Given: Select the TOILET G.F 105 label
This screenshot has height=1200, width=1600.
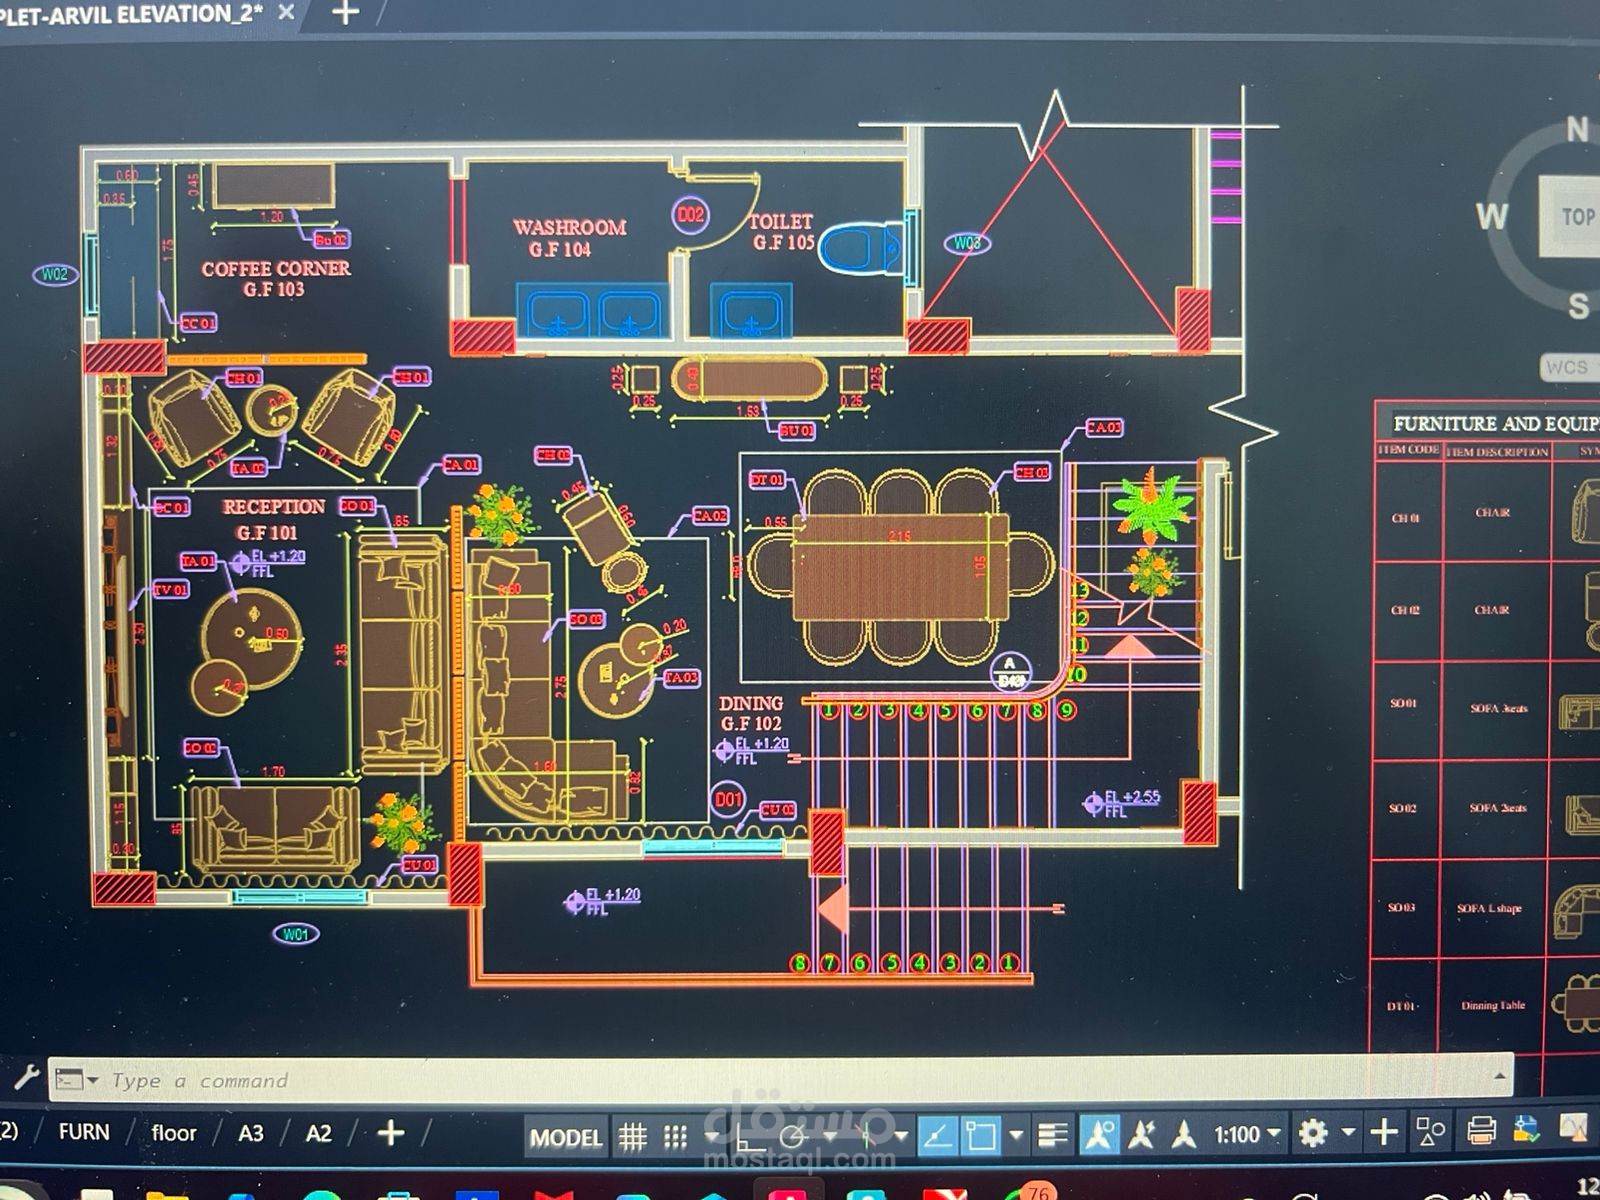Looking at the screenshot, I should [x=782, y=231].
